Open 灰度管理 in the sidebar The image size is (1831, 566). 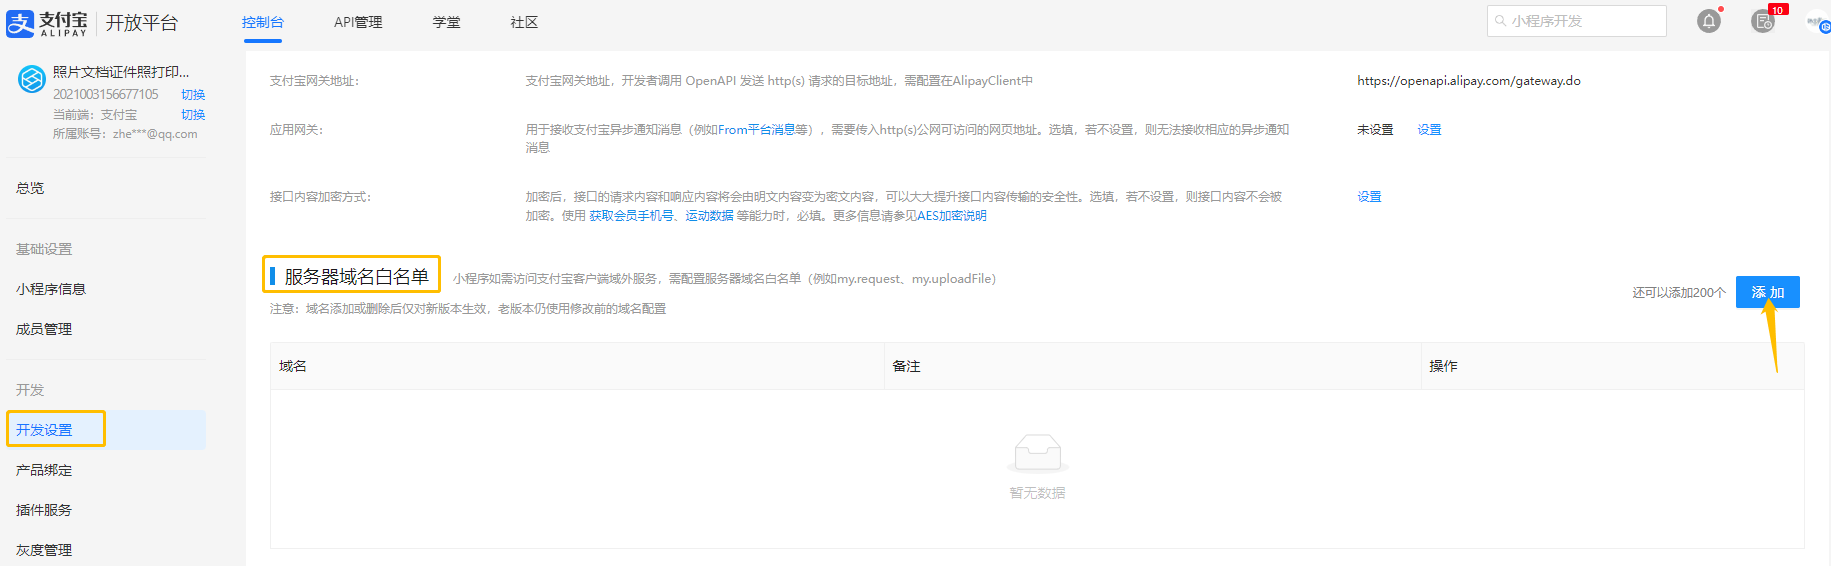(x=44, y=550)
